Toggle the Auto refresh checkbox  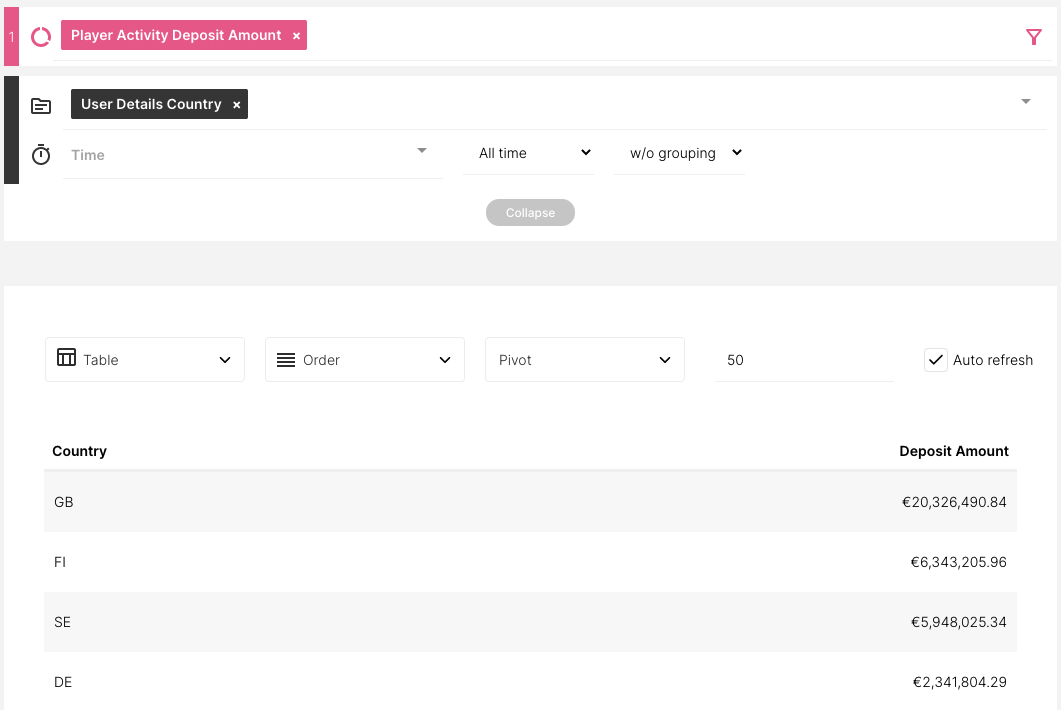coord(936,360)
